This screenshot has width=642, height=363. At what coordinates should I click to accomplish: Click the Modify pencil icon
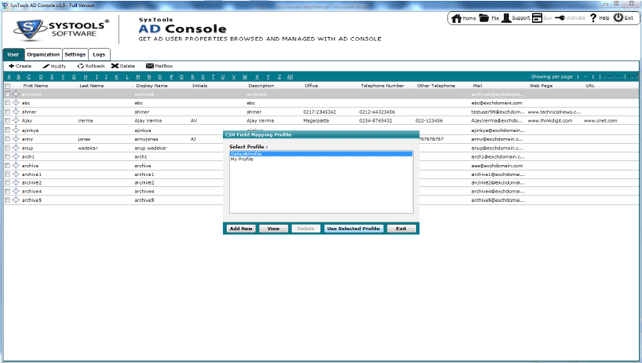coord(46,66)
